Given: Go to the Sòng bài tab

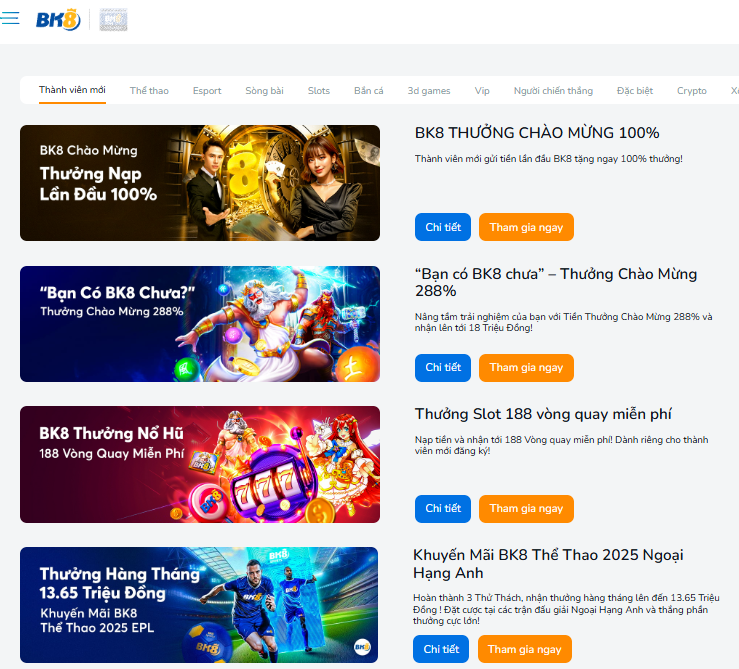Looking at the screenshot, I should 264,91.
